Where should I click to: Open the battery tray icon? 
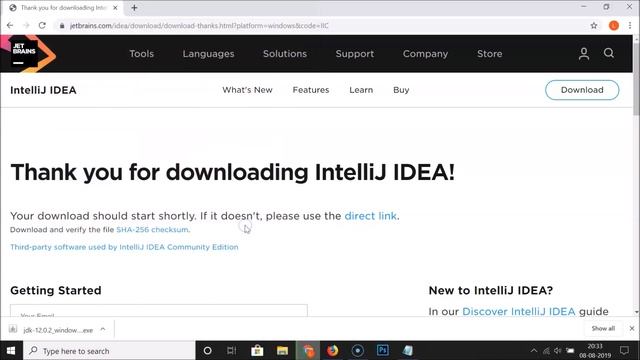pyautogui.click(x=570, y=351)
